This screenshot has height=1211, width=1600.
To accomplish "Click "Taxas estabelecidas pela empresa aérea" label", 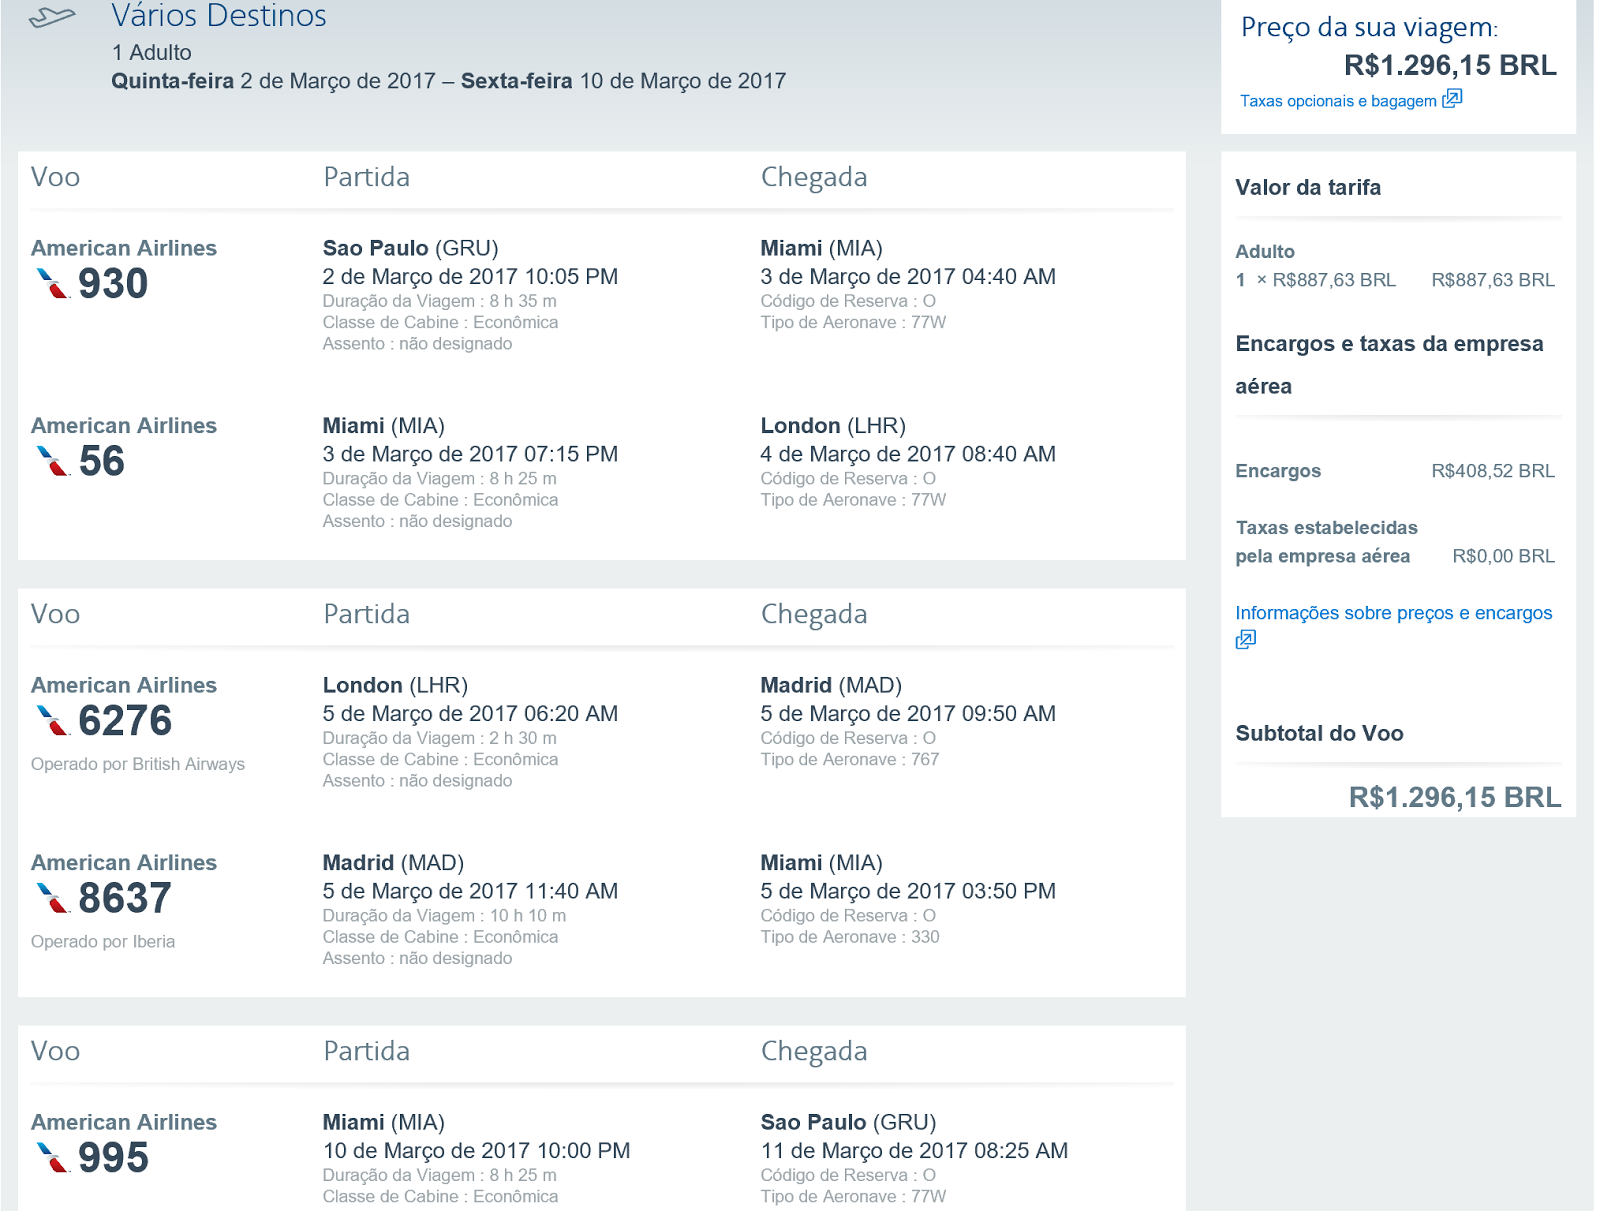I will pyautogui.click(x=1327, y=542).
